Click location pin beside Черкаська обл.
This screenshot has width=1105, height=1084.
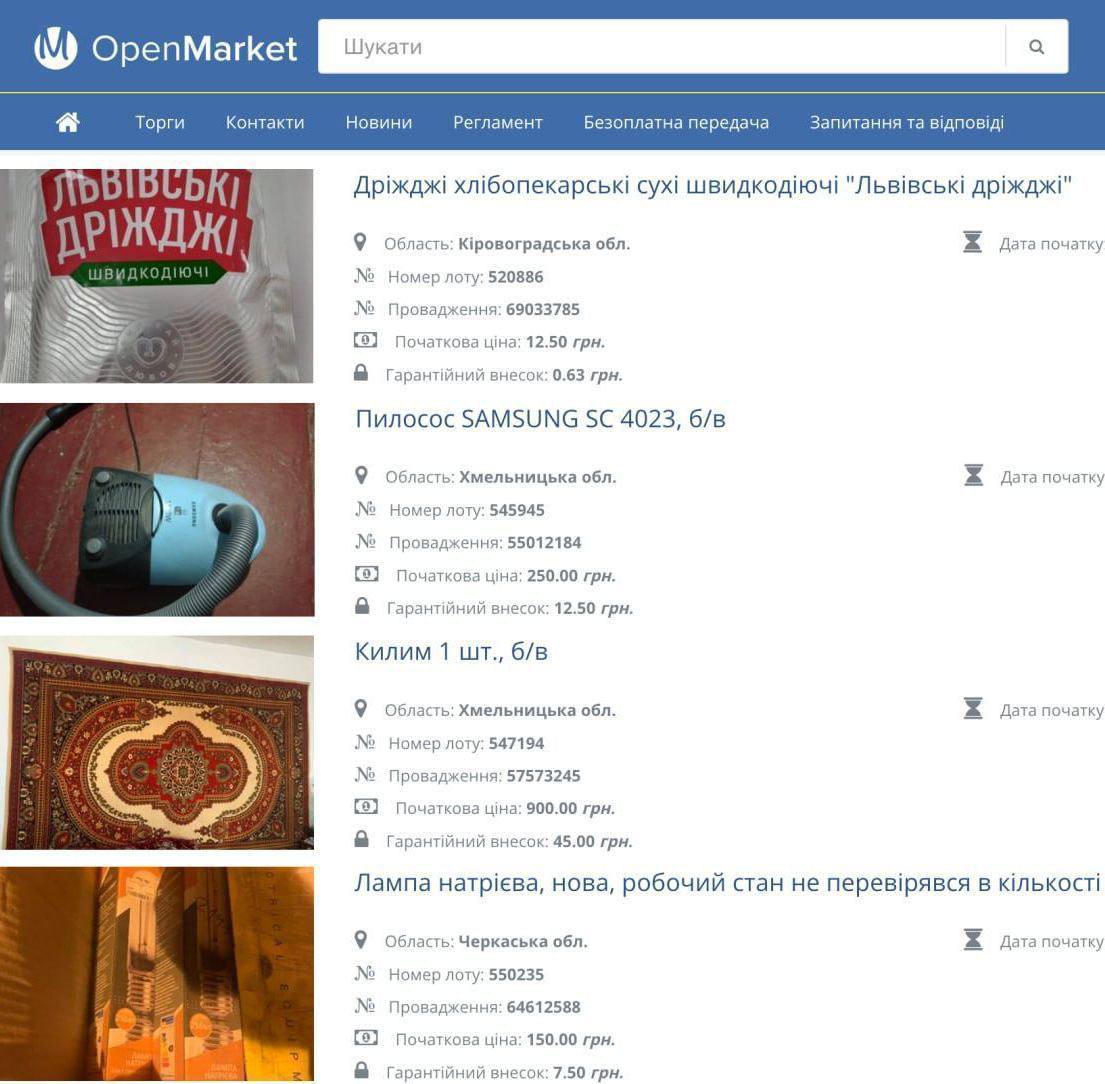coord(360,940)
